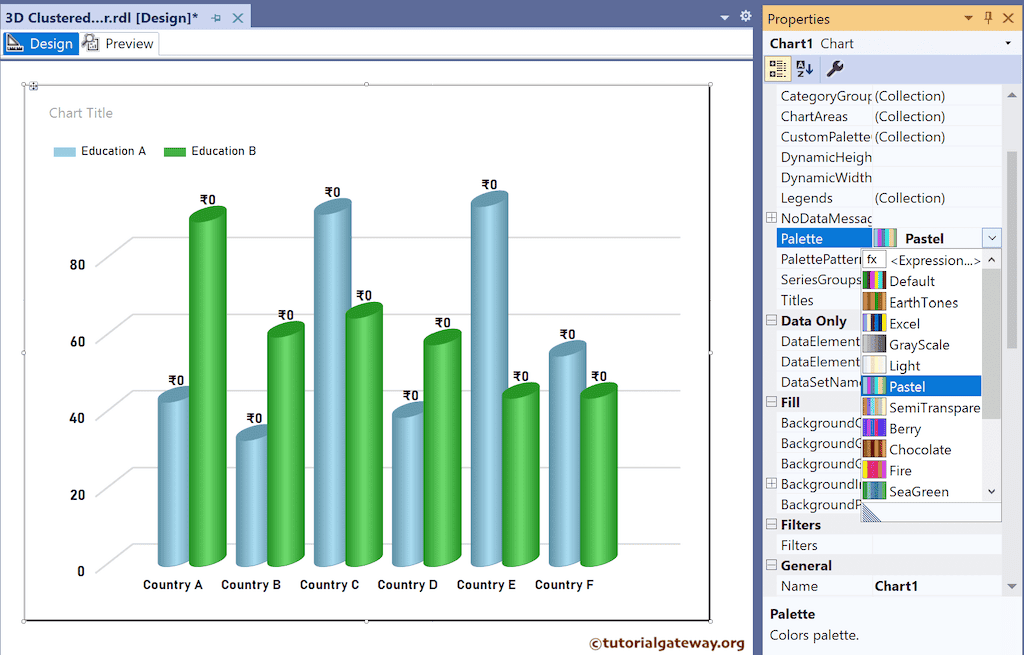Image resolution: width=1024 pixels, height=655 pixels.
Task: Collapse the Data Only category
Action: pyautogui.click(x=771, y=320)
